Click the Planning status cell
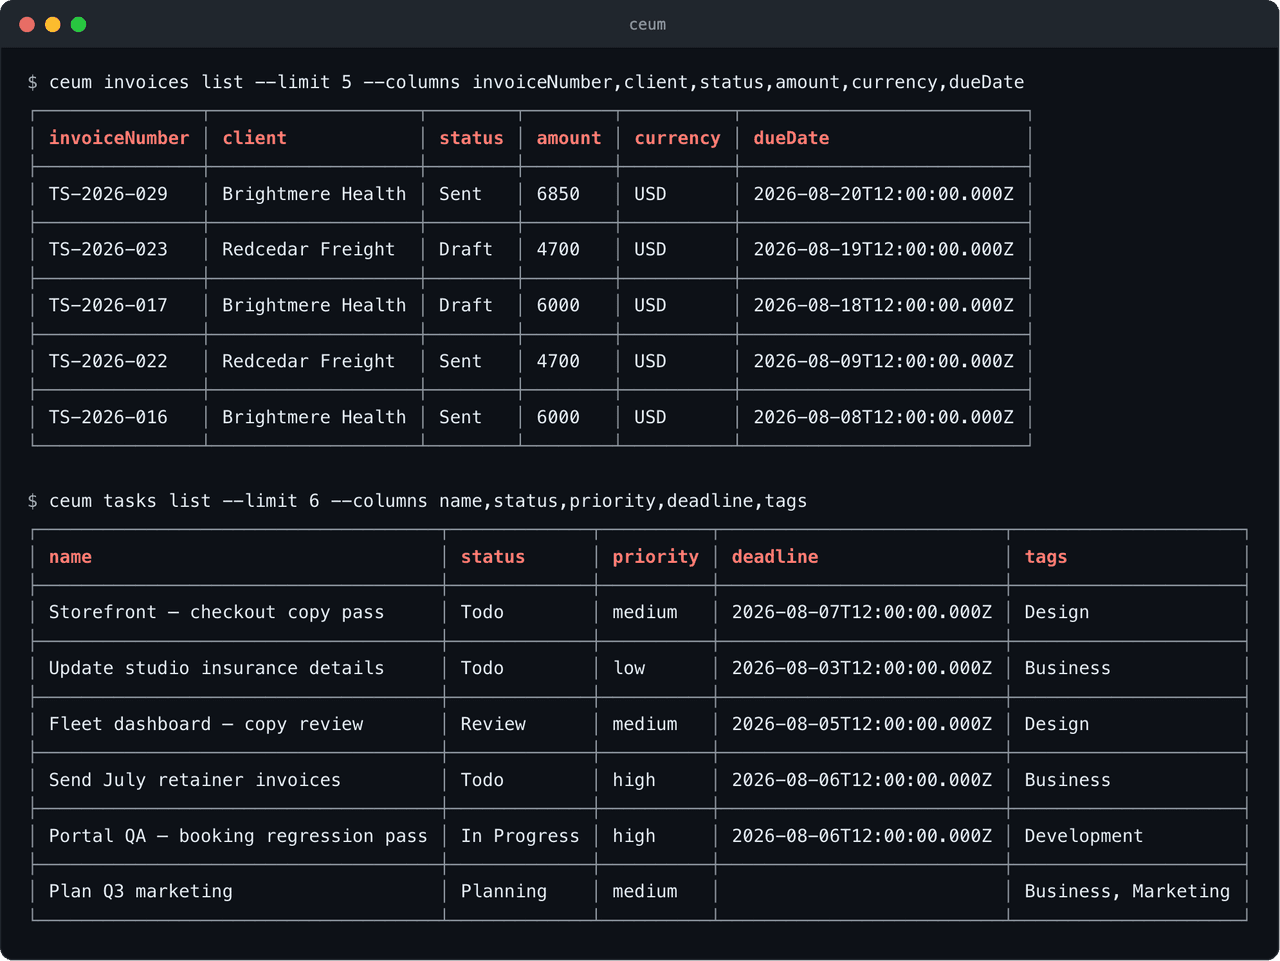1280x961 pixels. [504, 891]
